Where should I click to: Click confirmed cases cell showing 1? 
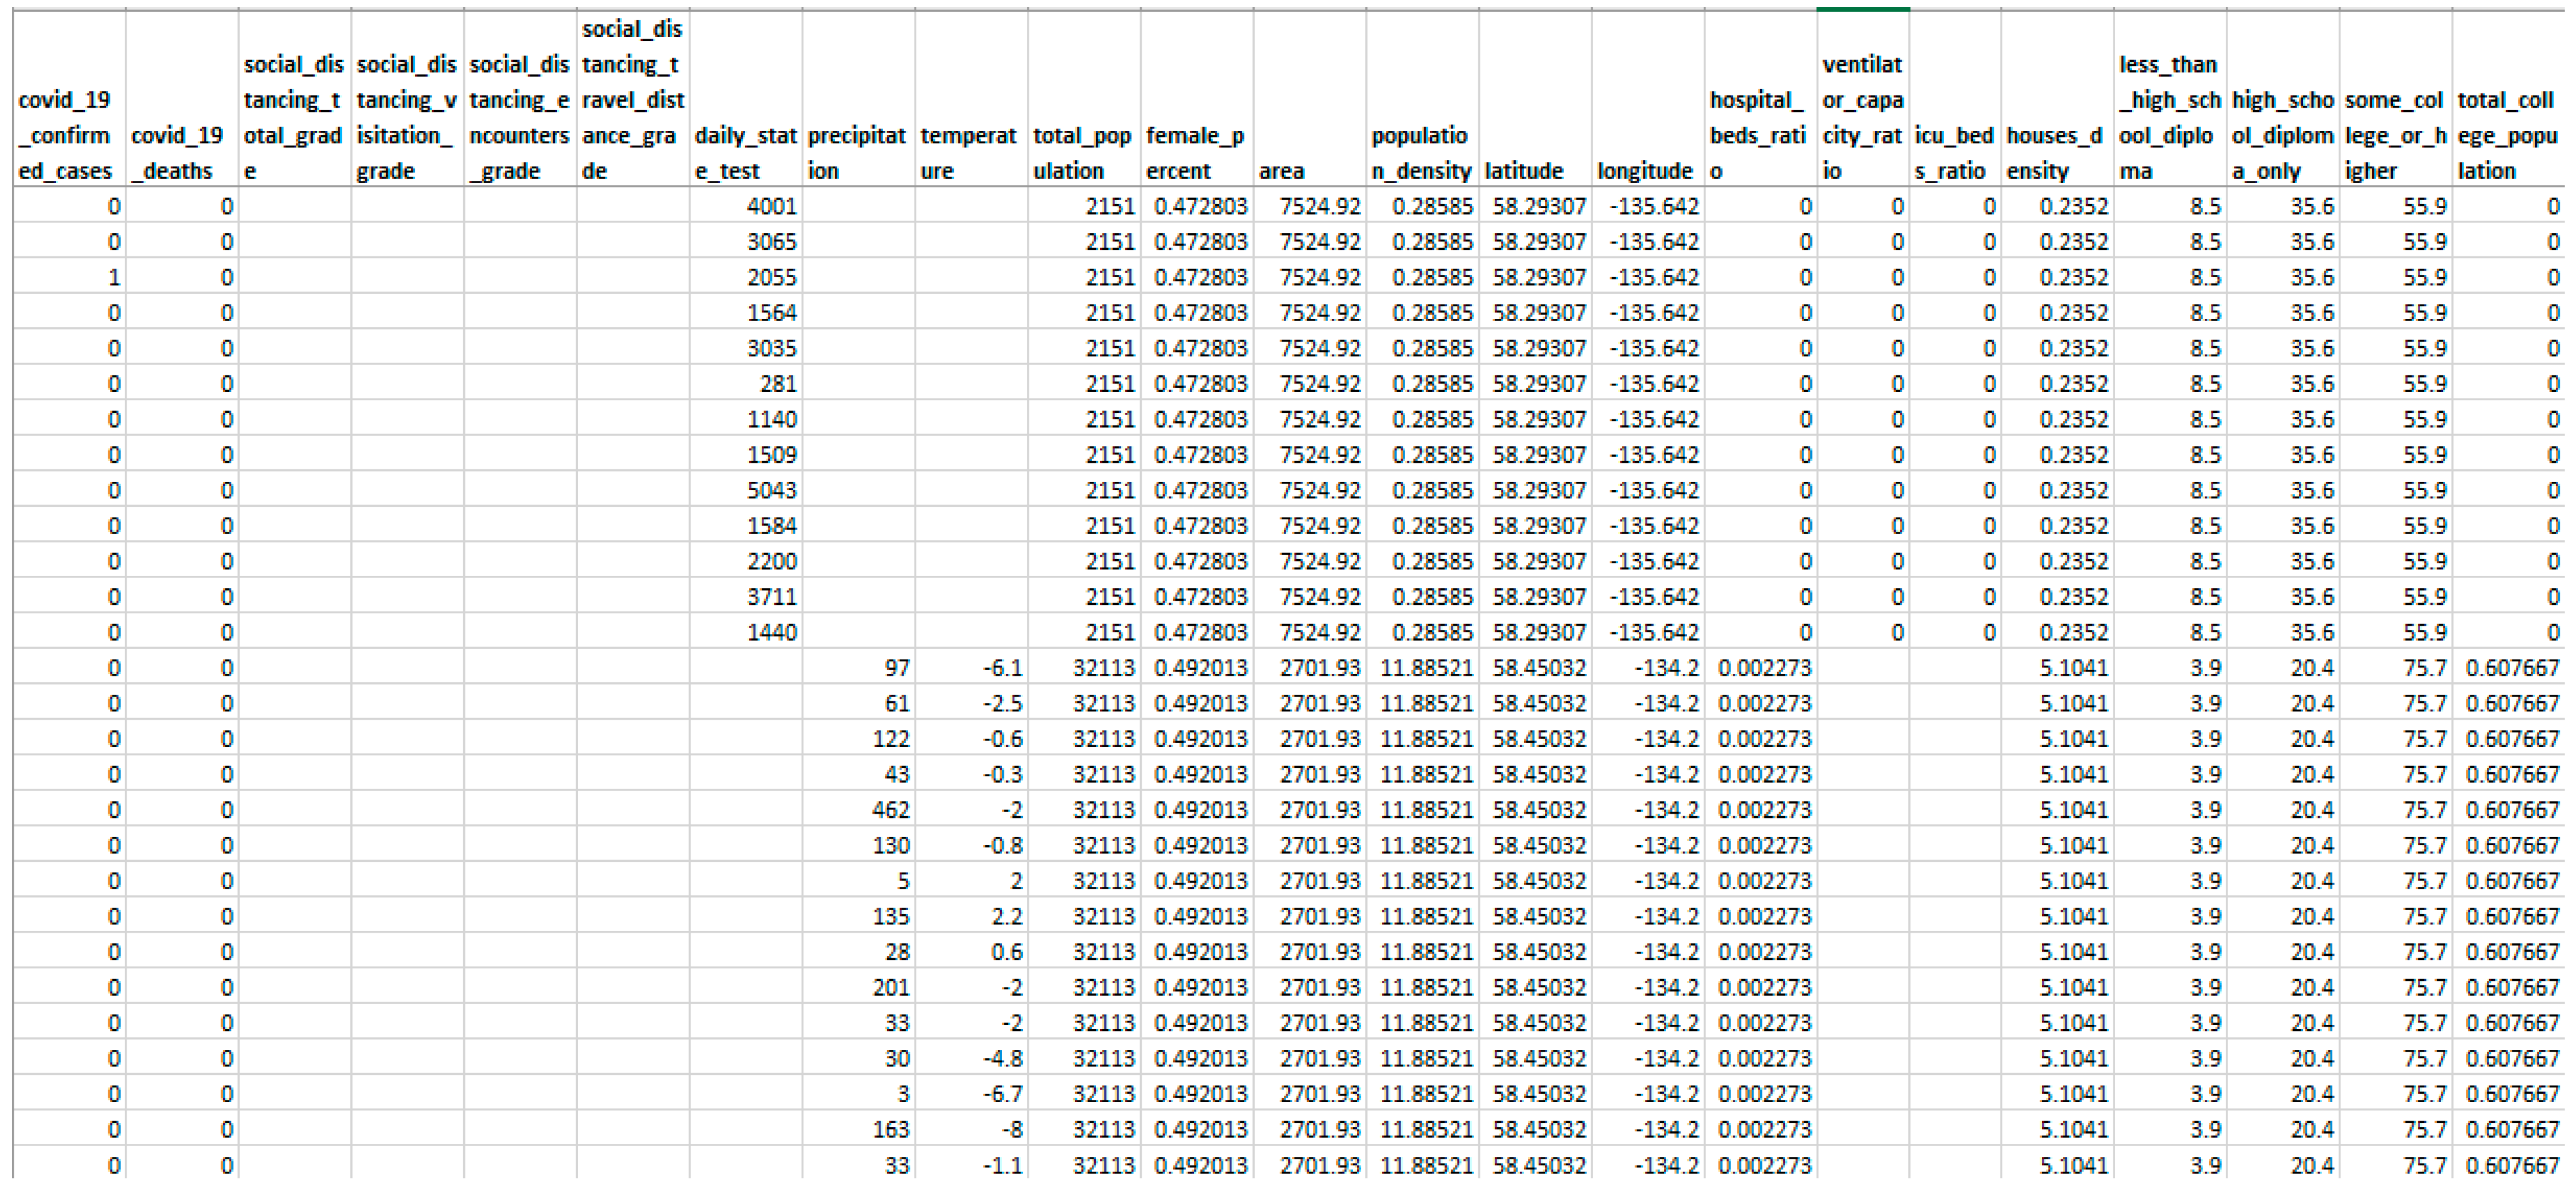tap(112, 277)
